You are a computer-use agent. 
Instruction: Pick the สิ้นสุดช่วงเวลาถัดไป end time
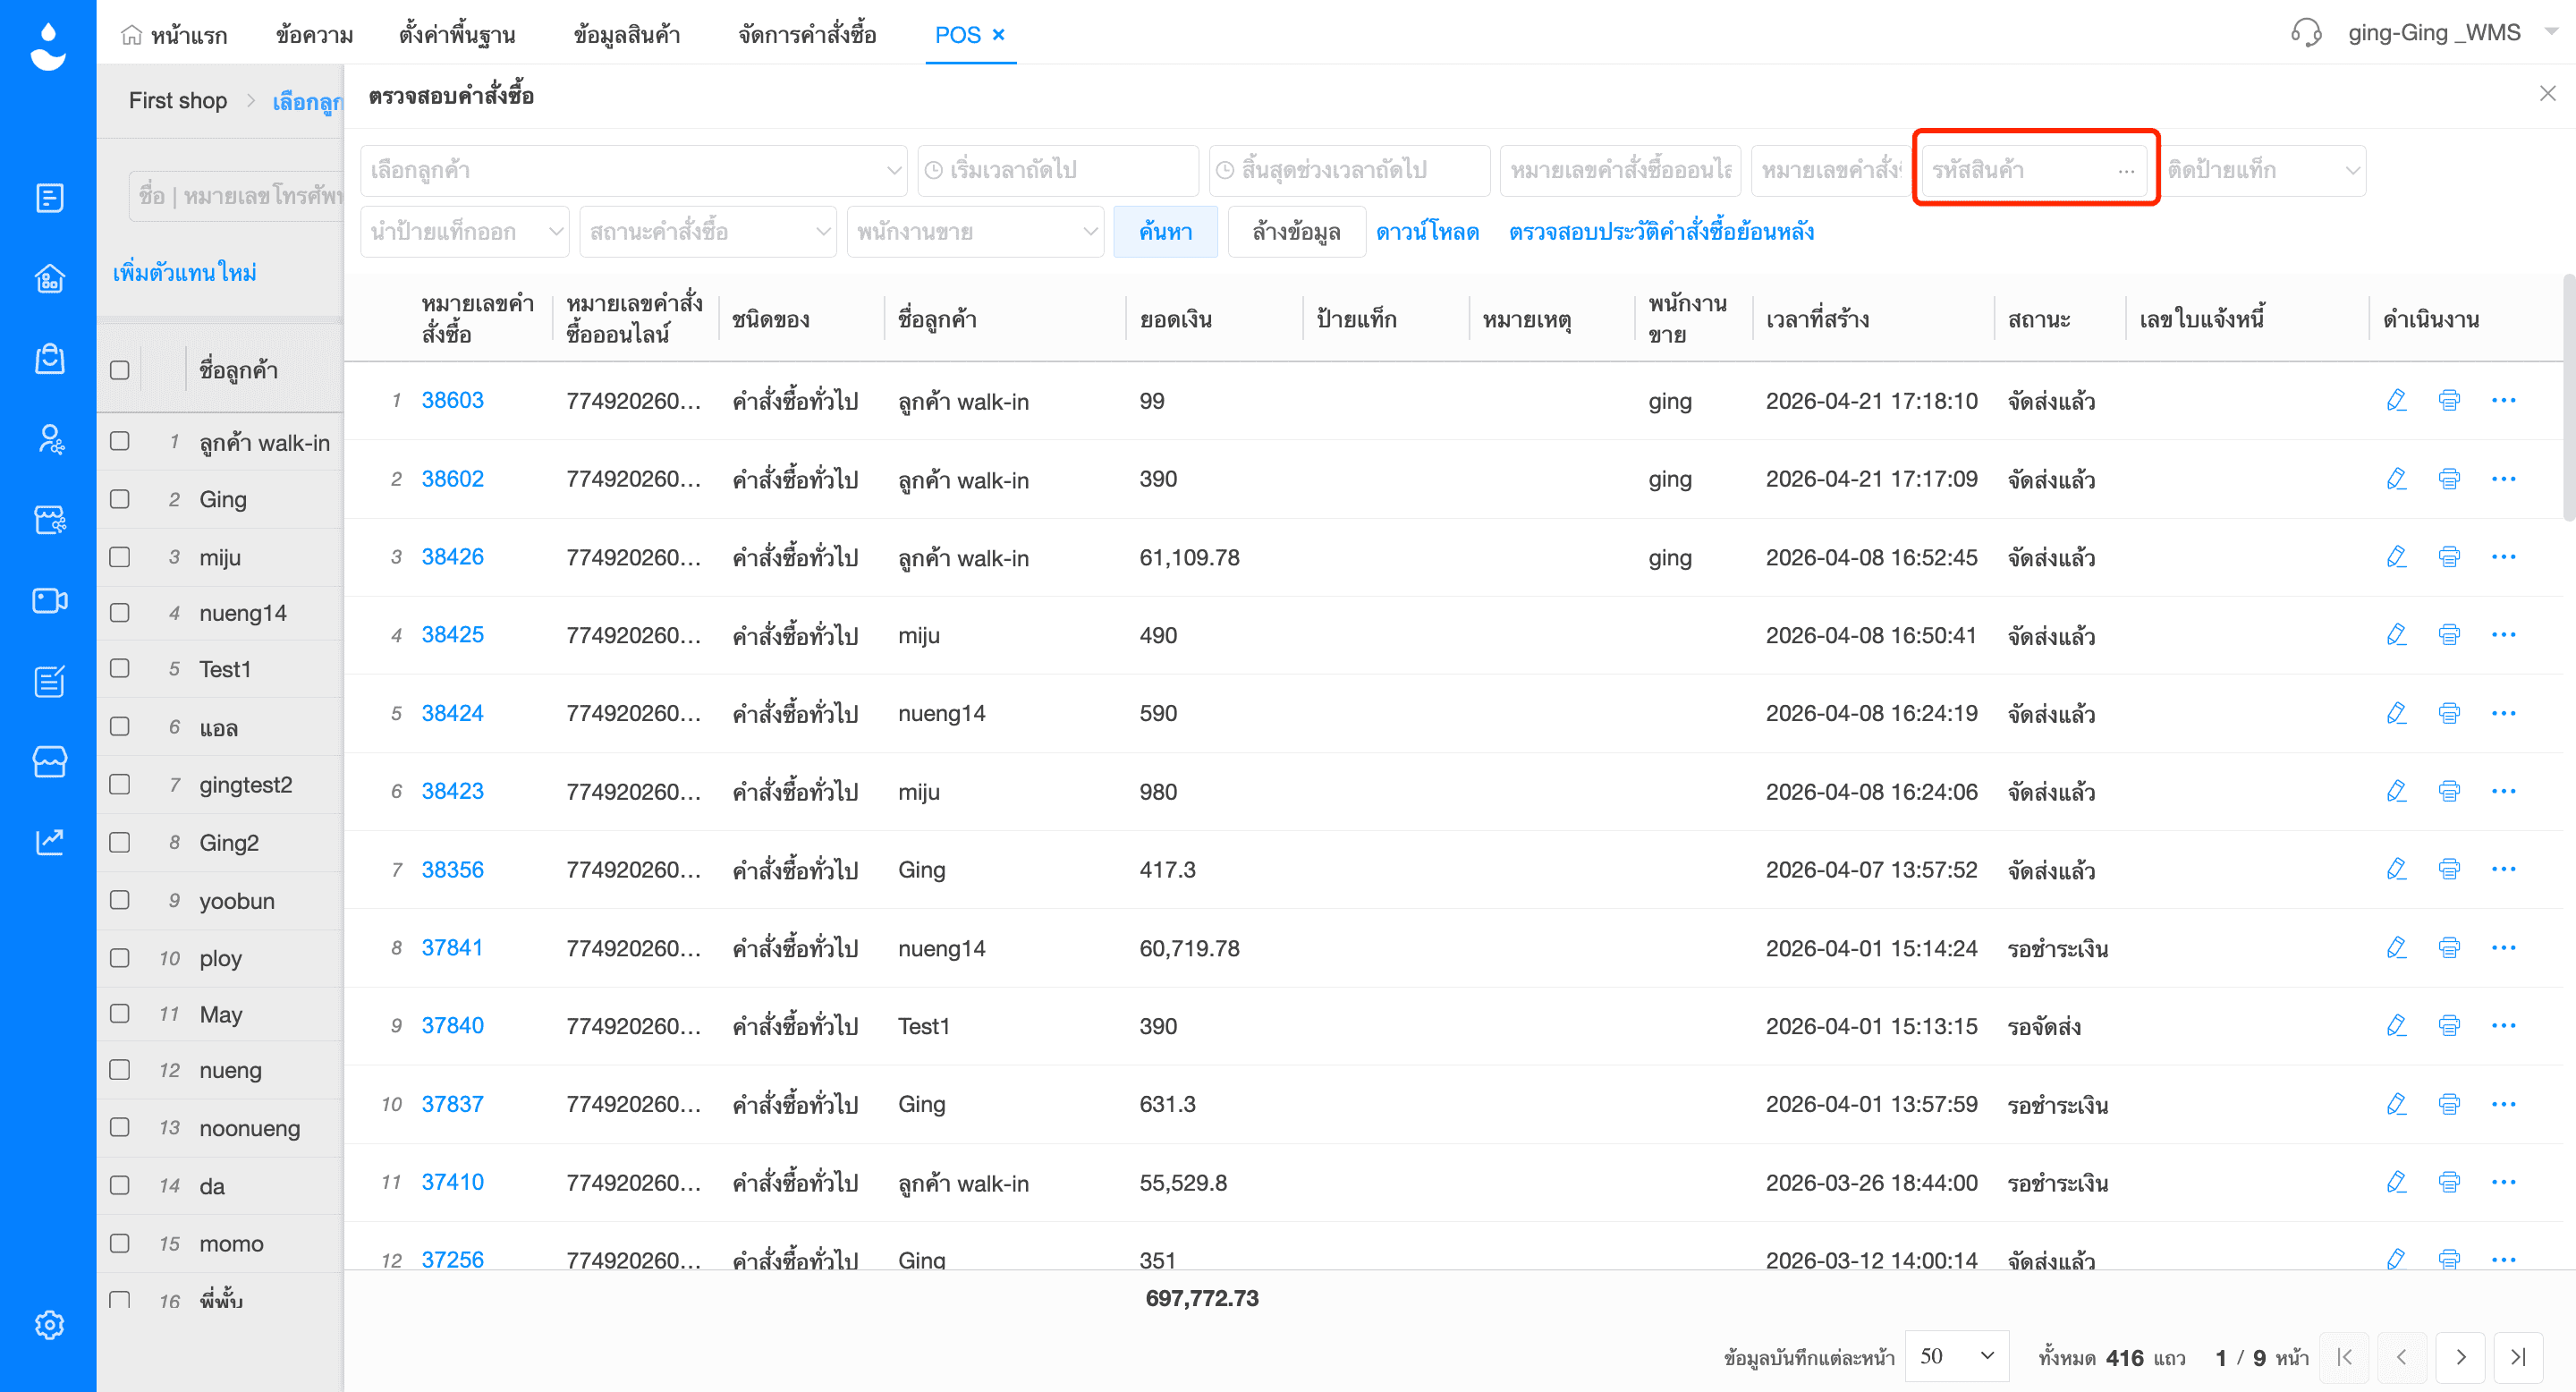point(1349,170)
